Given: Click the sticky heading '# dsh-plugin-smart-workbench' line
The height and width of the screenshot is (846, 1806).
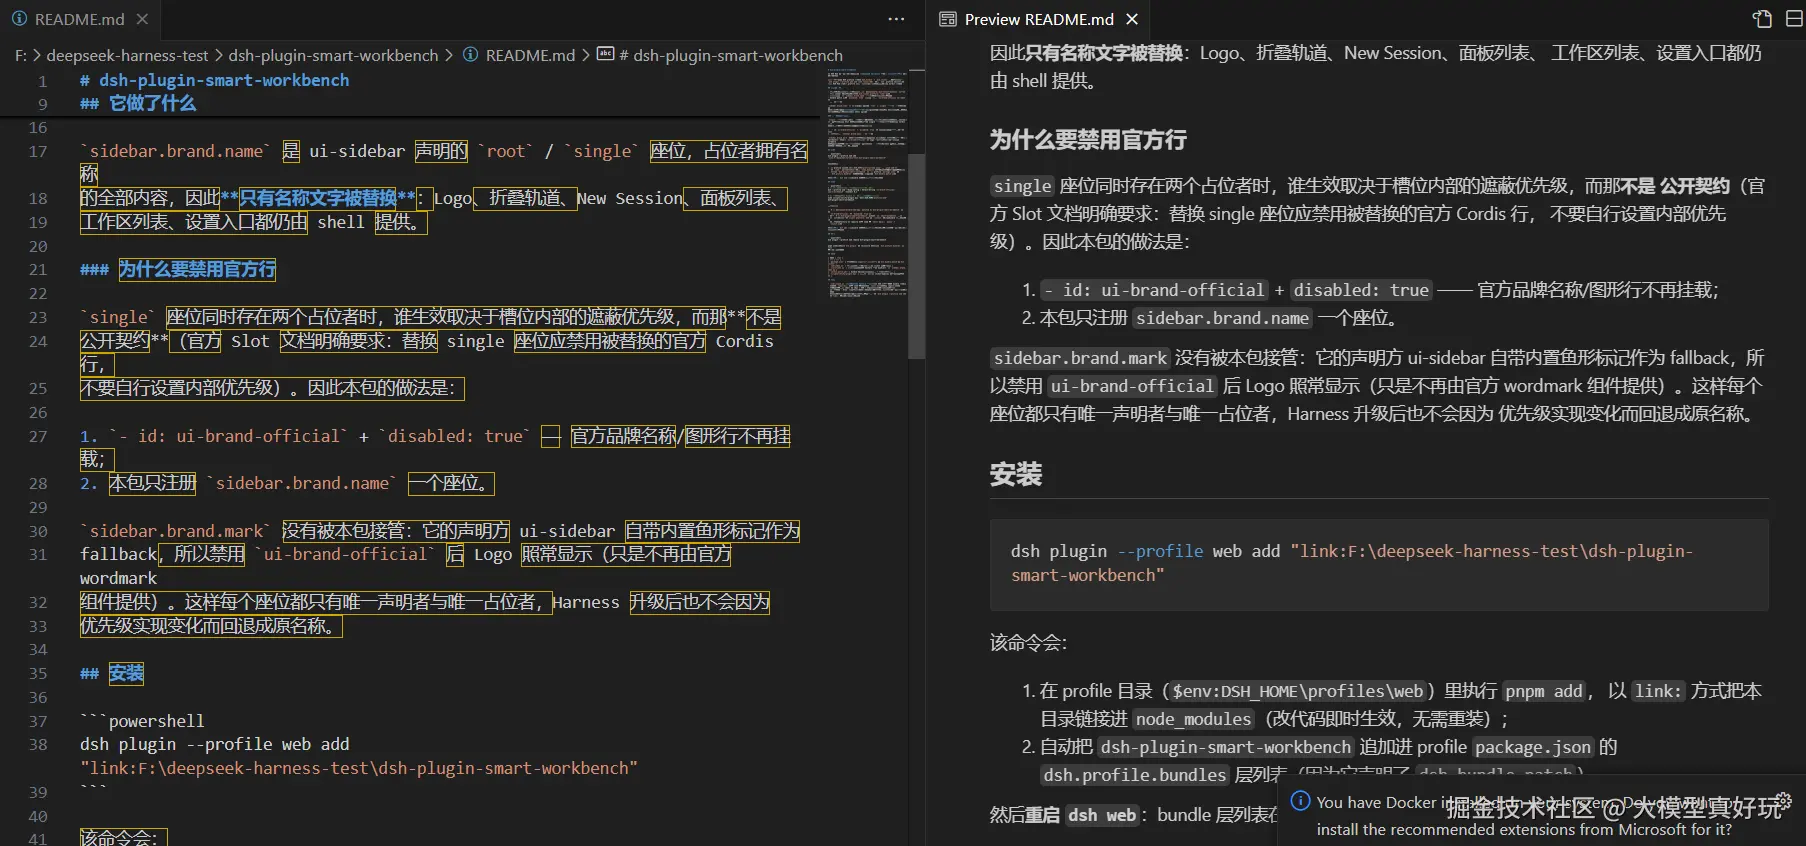Looking at the screenshot, I should tap(214, 80).
